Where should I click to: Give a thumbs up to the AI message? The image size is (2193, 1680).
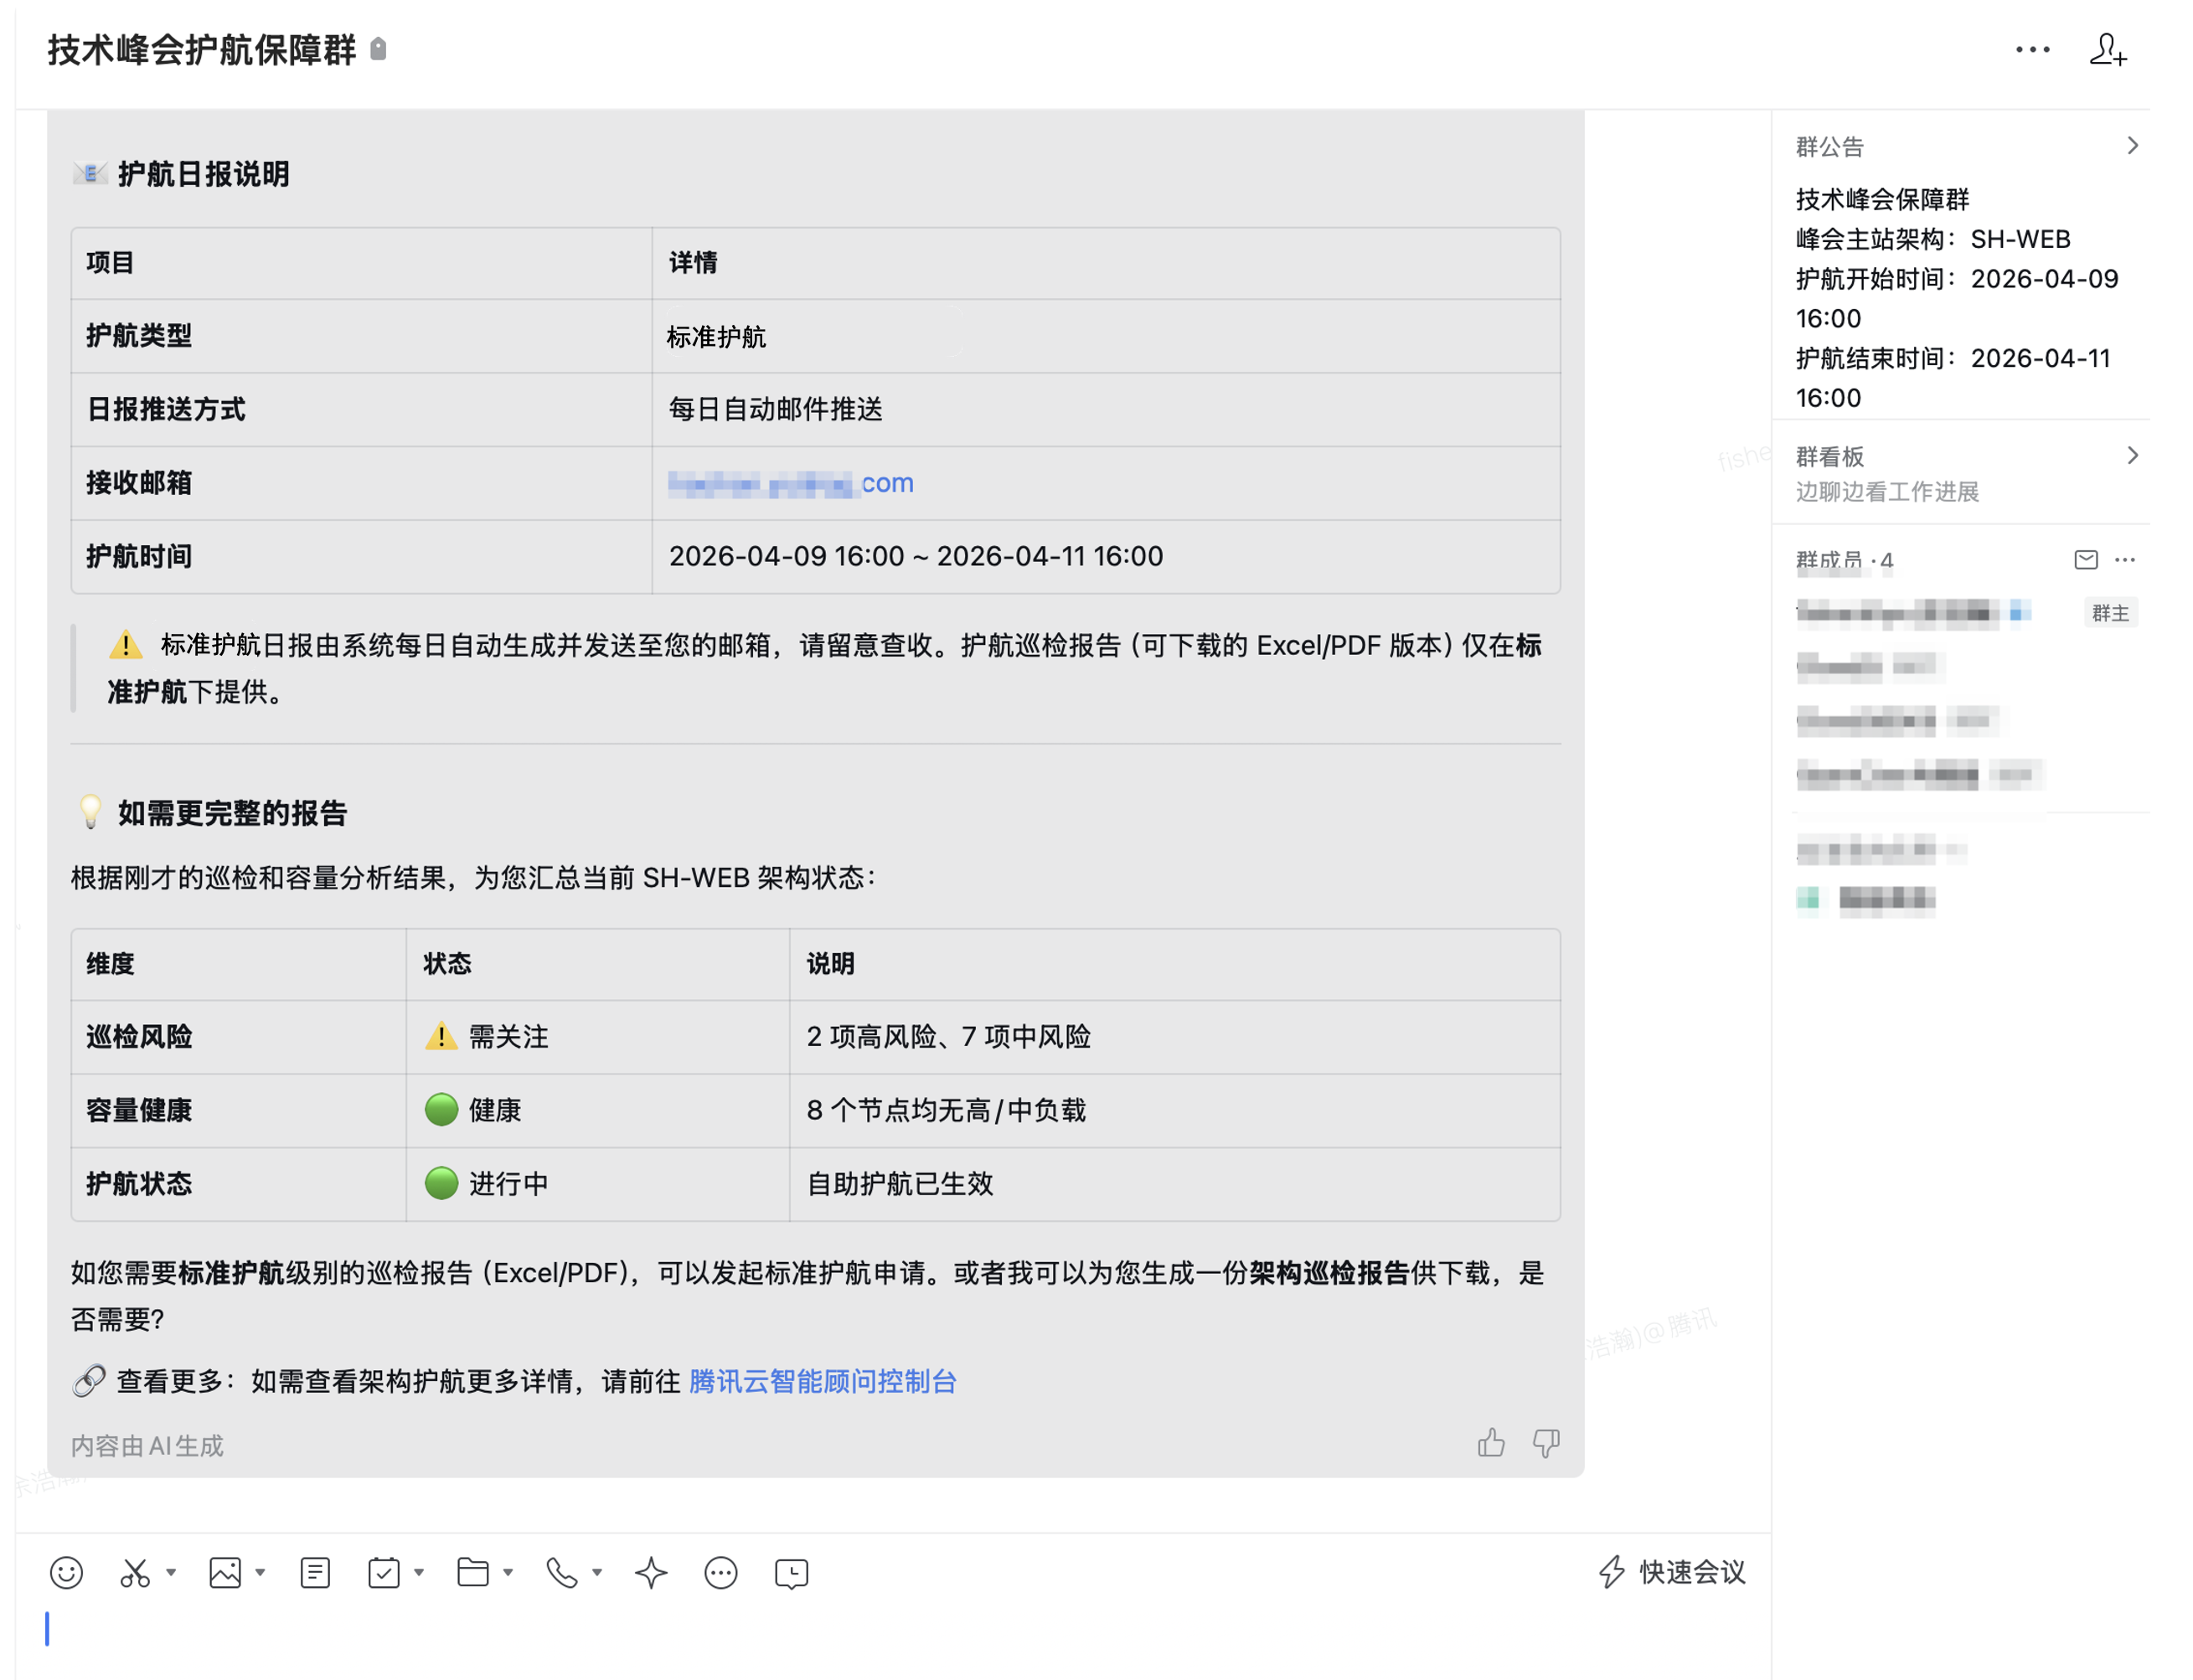[x=1490, y=1443]
